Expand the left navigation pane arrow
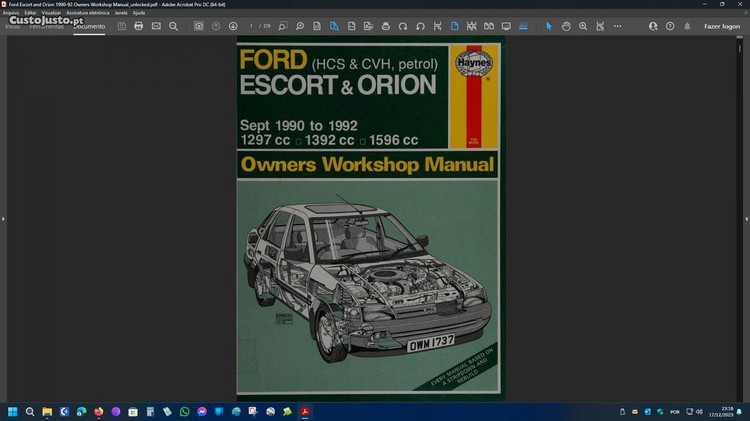Screen dimensions: 750x421 3,219
